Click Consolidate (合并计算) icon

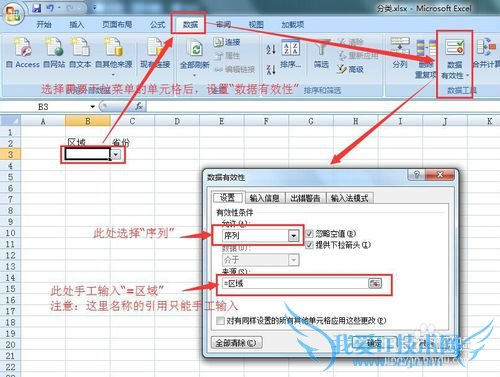pyautogui.click(x=487, y=53)
